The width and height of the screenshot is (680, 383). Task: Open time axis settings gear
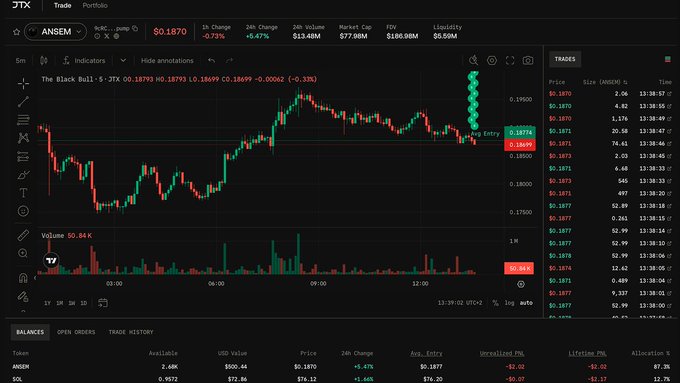pyautogui.click(x=521, y=284)
